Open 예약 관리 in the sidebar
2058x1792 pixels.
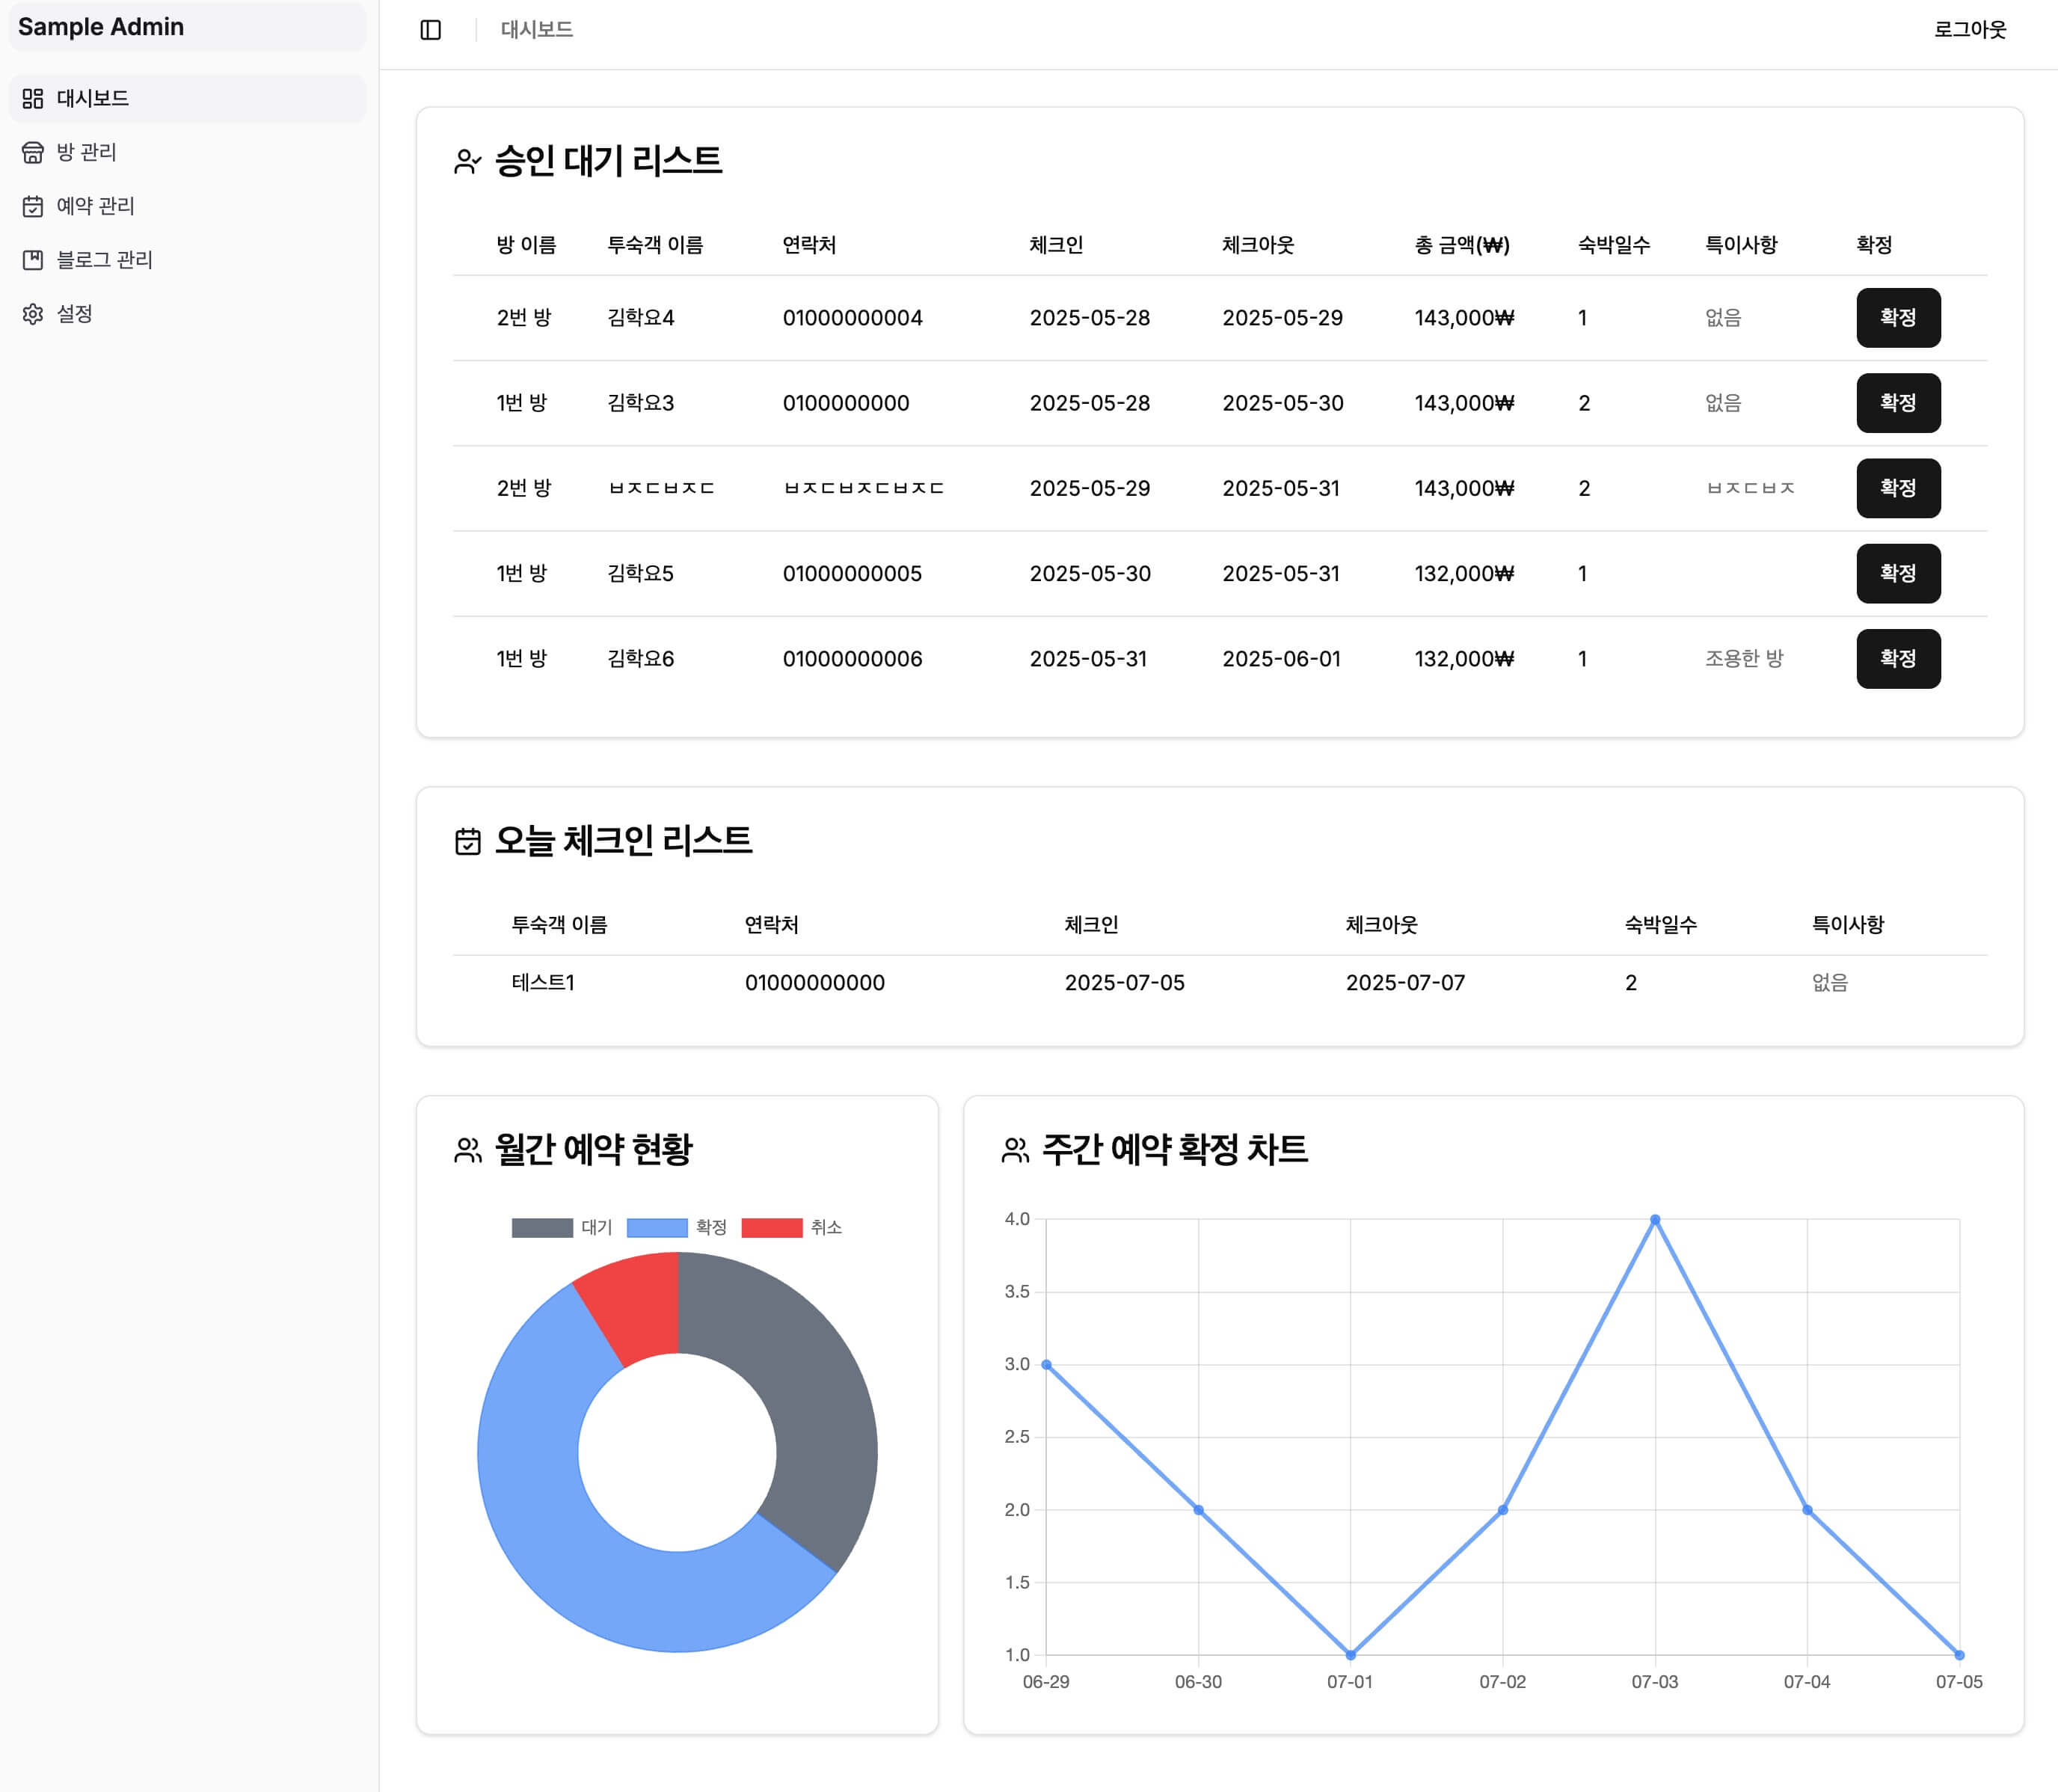[188, 206]
